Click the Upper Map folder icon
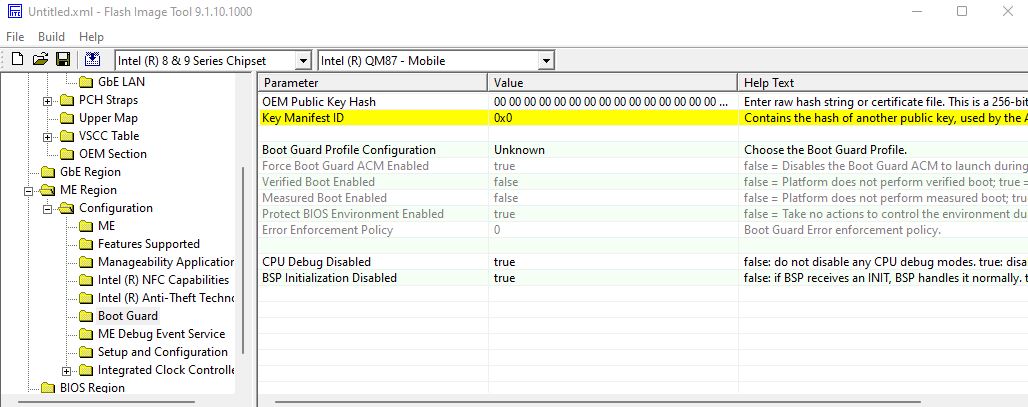 point(67,119)
